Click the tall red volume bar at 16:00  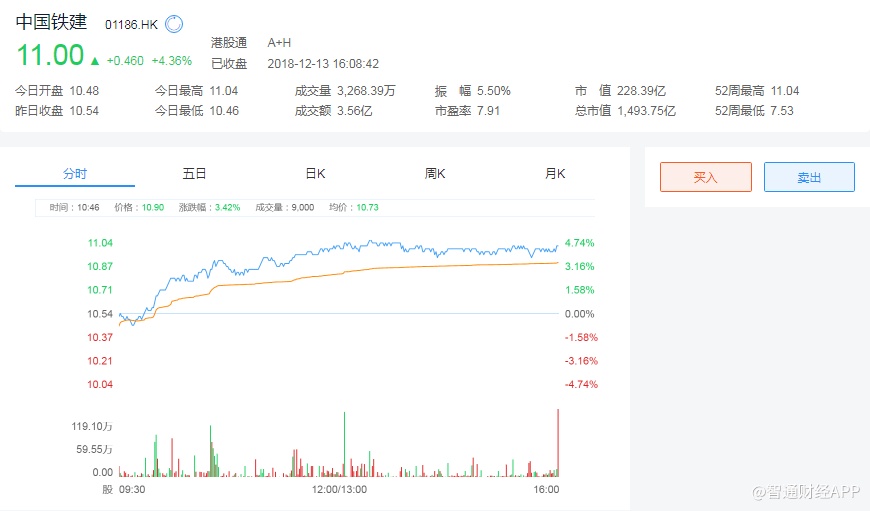(558, 440)
